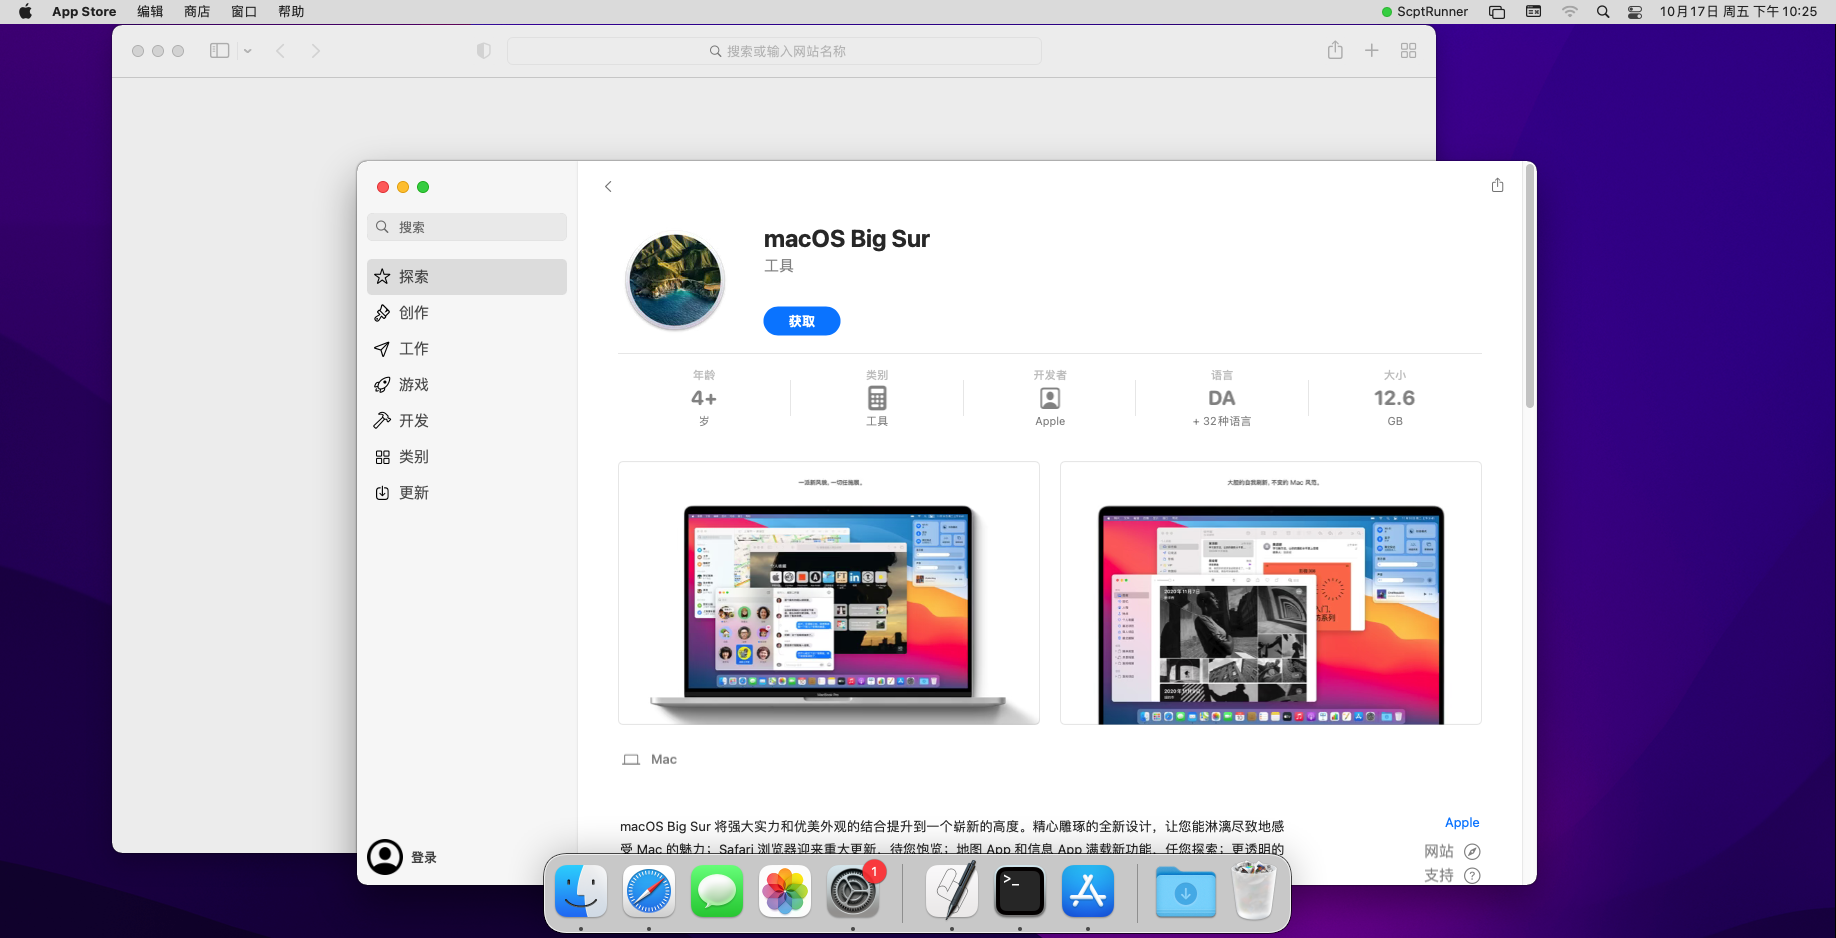Open the 窗口 menu

tap(244, 12)
